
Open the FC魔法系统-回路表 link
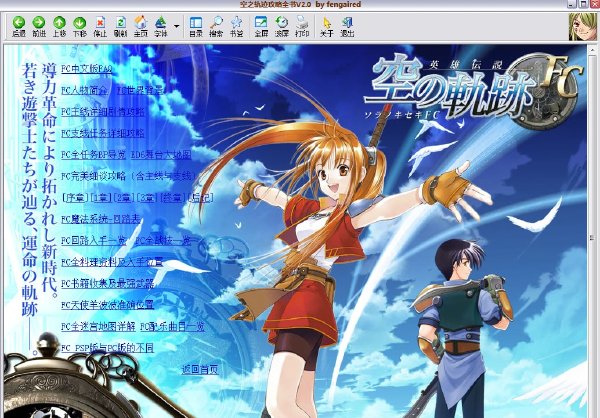click(101, 219)
